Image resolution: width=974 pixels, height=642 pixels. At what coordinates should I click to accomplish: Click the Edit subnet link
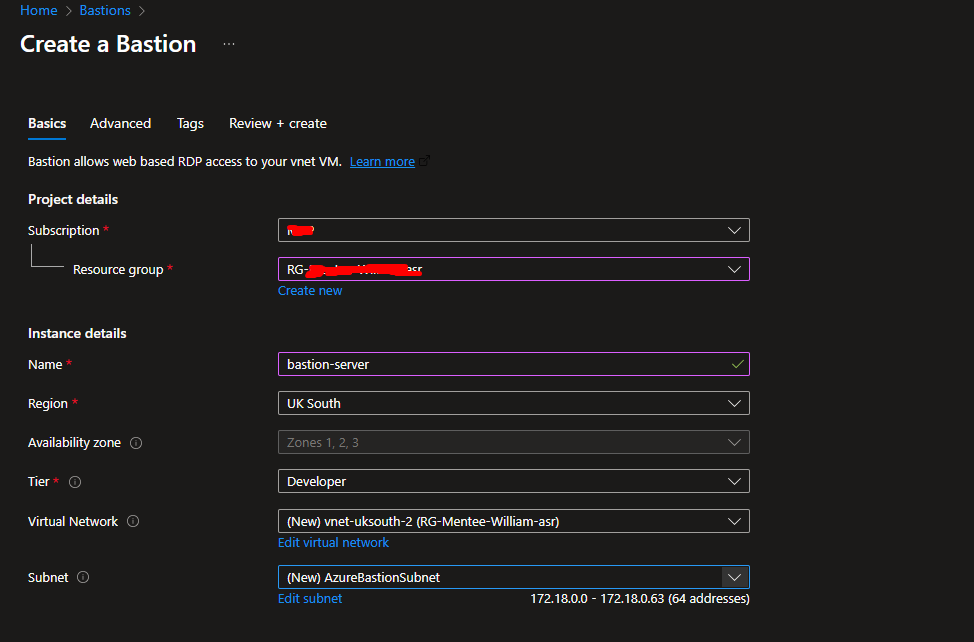click(x=310, y=598)
